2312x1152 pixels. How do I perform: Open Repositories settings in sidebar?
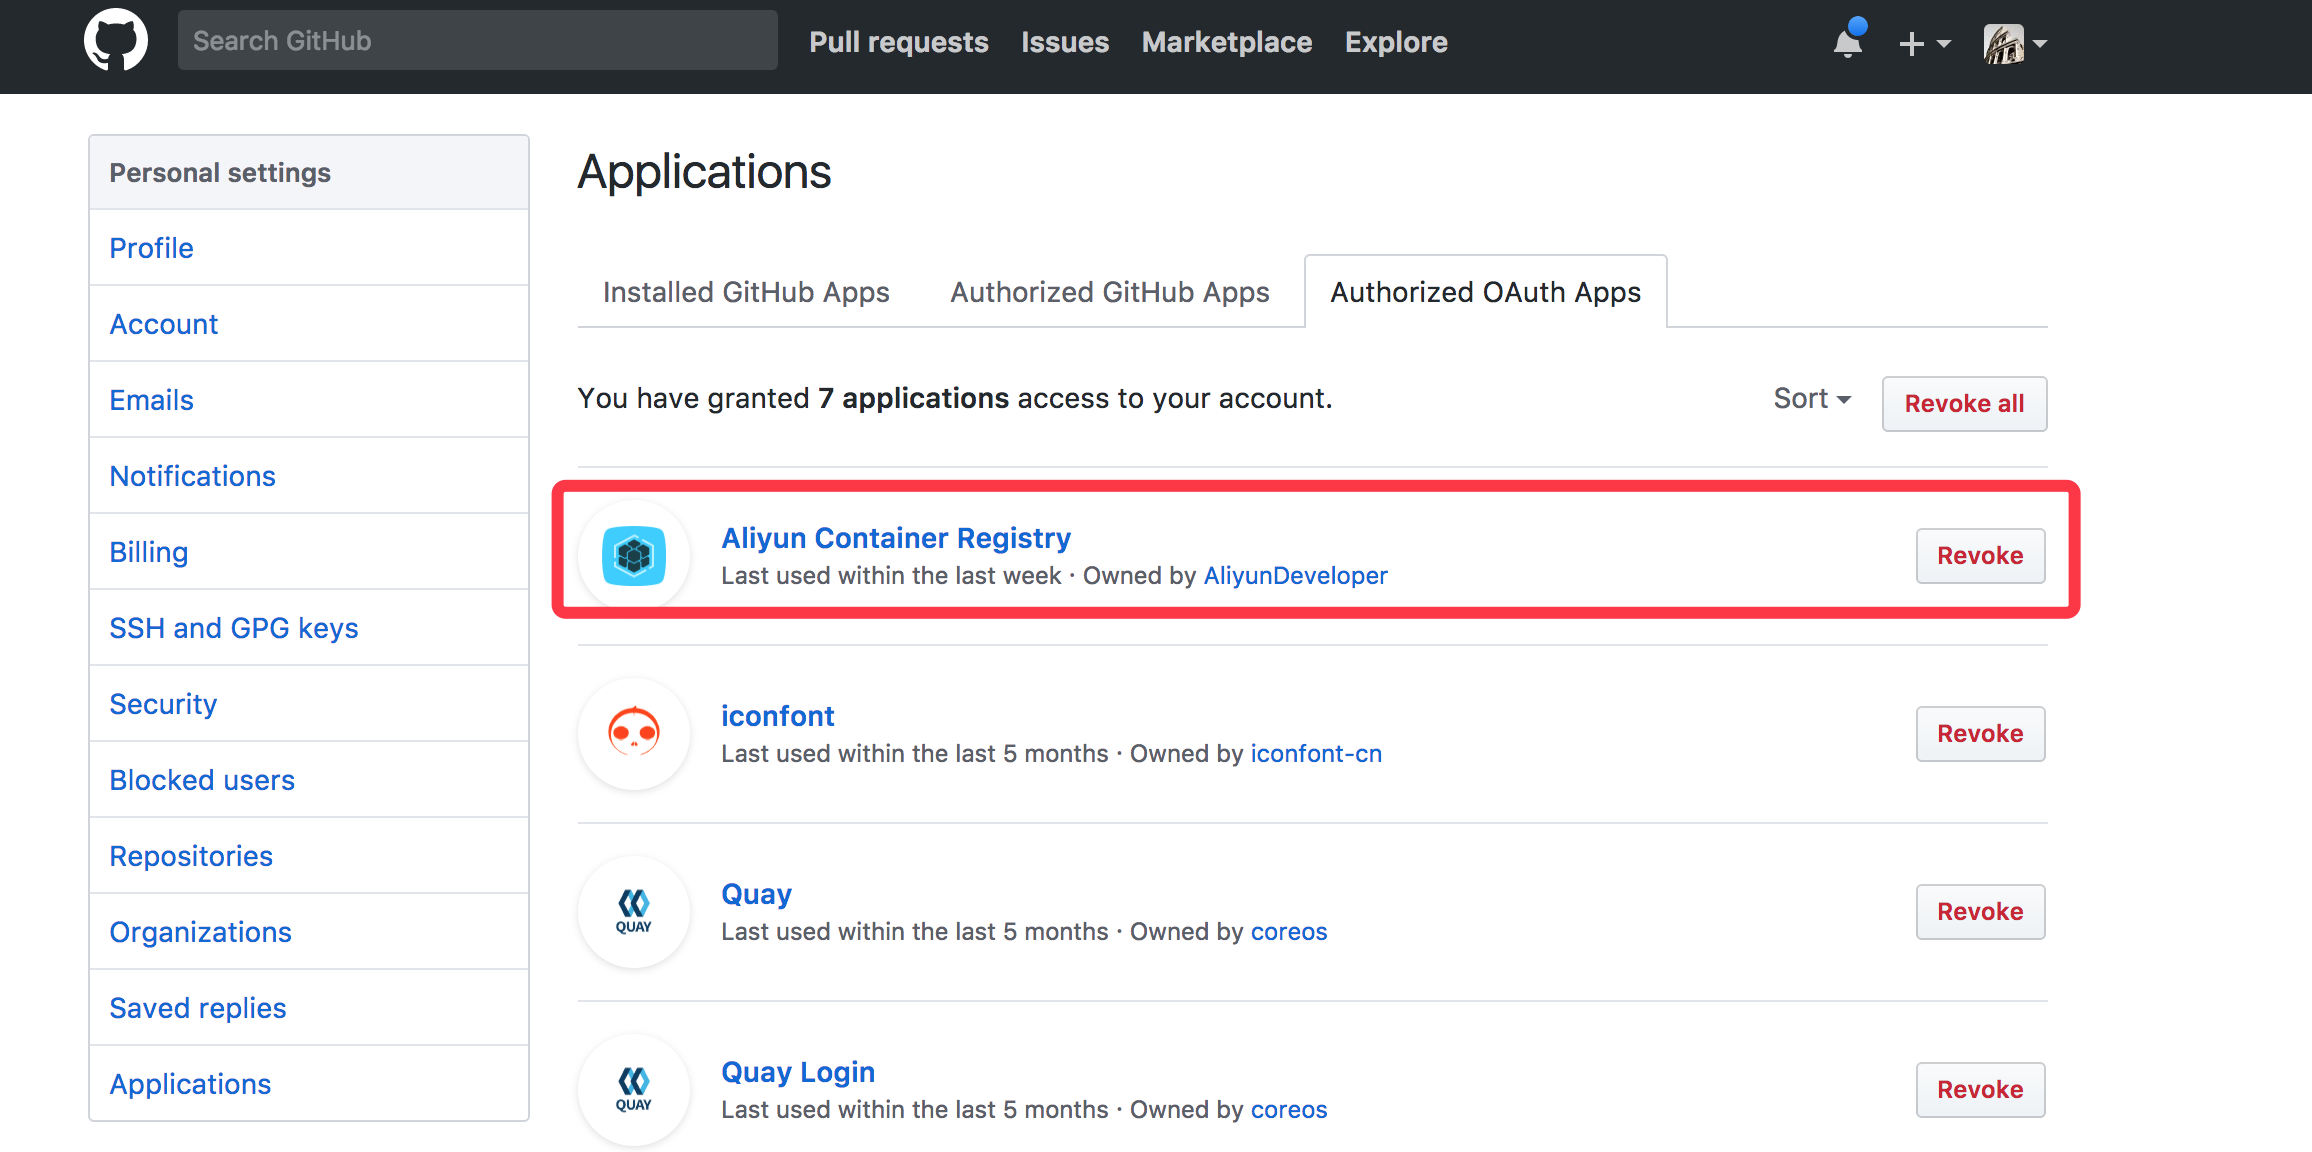click(x=309, y=856)
